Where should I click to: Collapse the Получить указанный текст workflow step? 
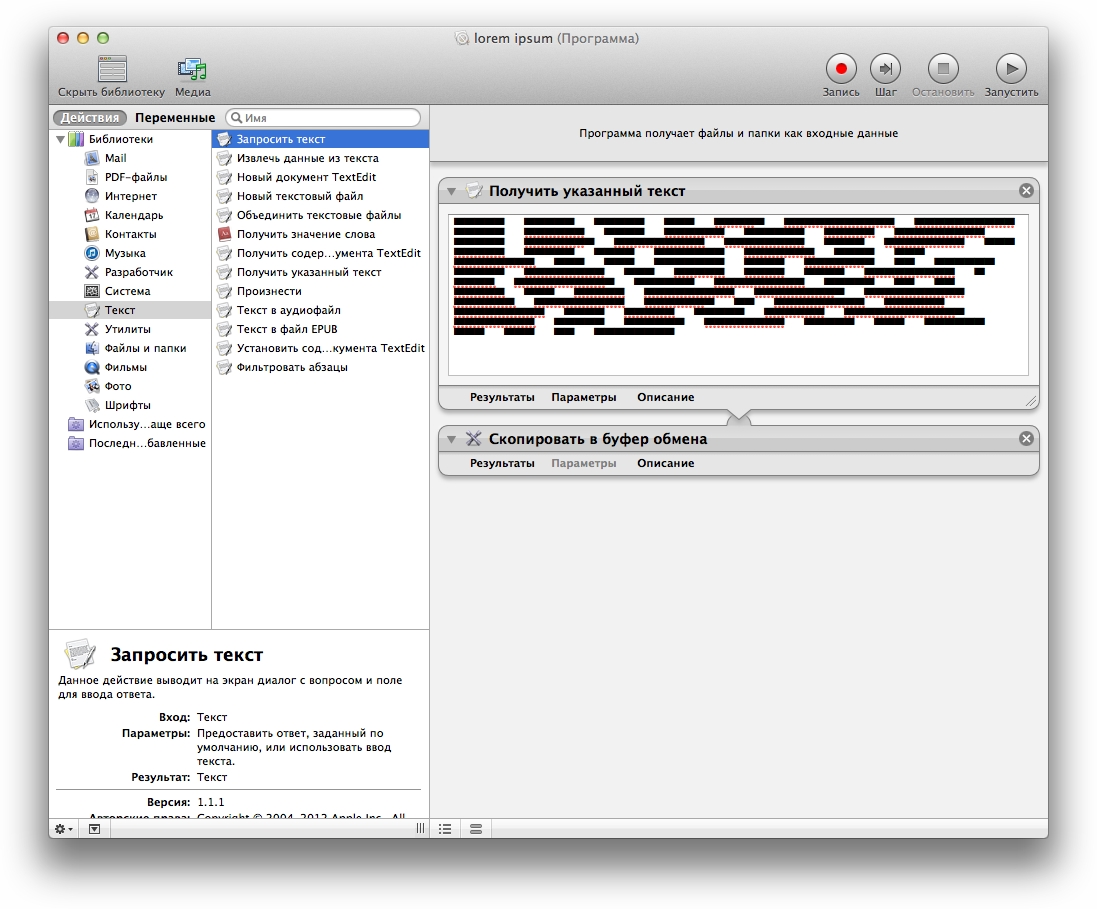pos(451,191)
